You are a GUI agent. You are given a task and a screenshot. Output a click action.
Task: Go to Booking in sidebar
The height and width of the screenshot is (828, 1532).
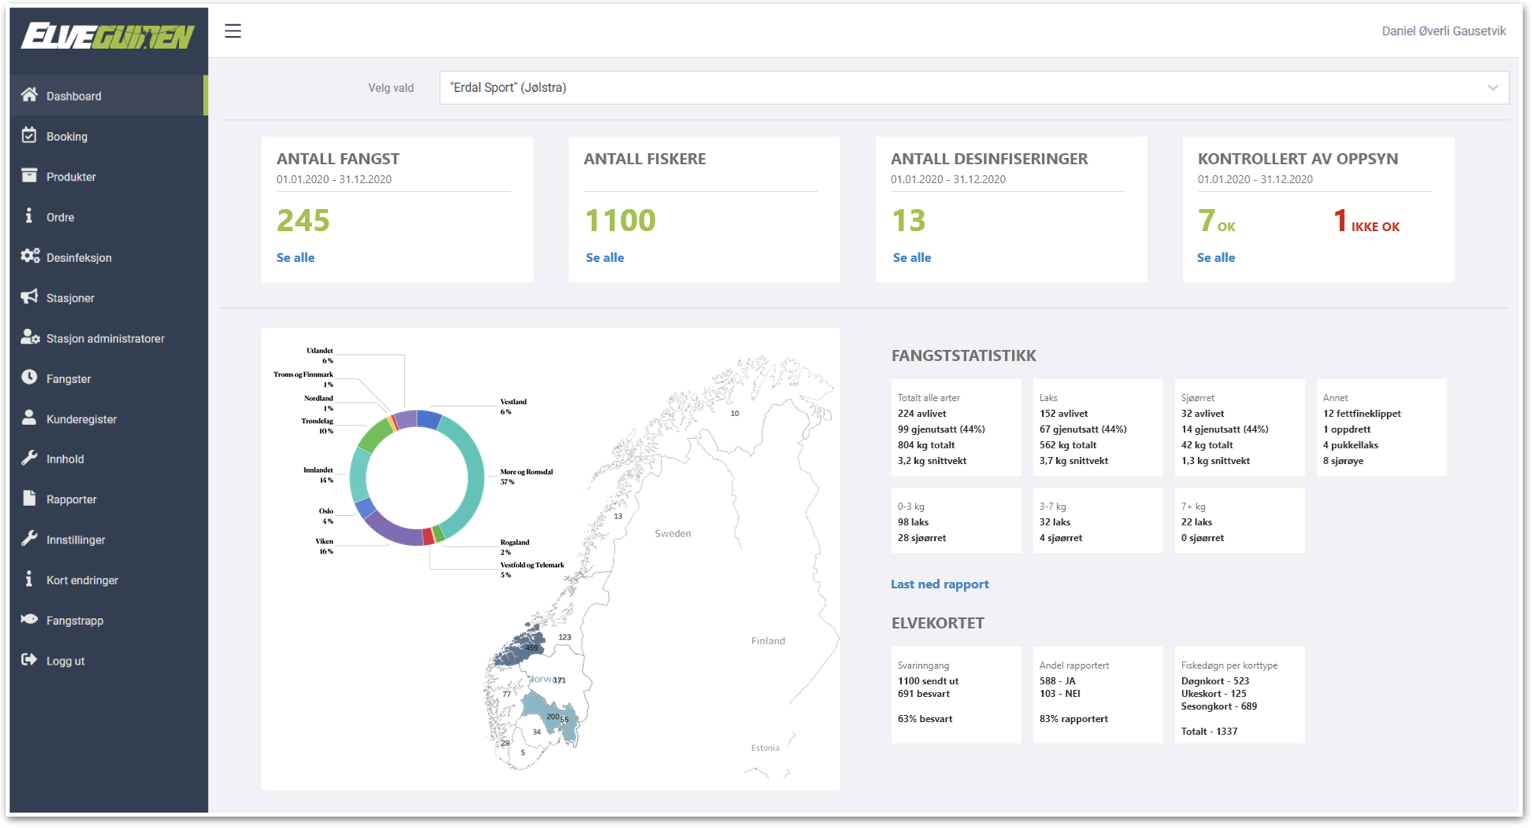tap(107, 136)
